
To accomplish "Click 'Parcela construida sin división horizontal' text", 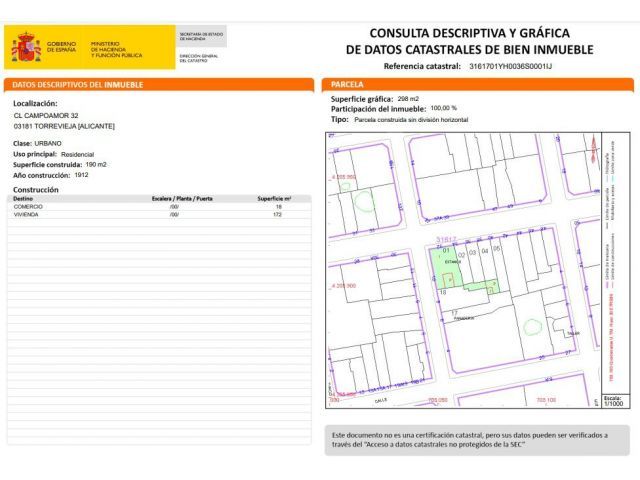I will [x=411, y=120].
